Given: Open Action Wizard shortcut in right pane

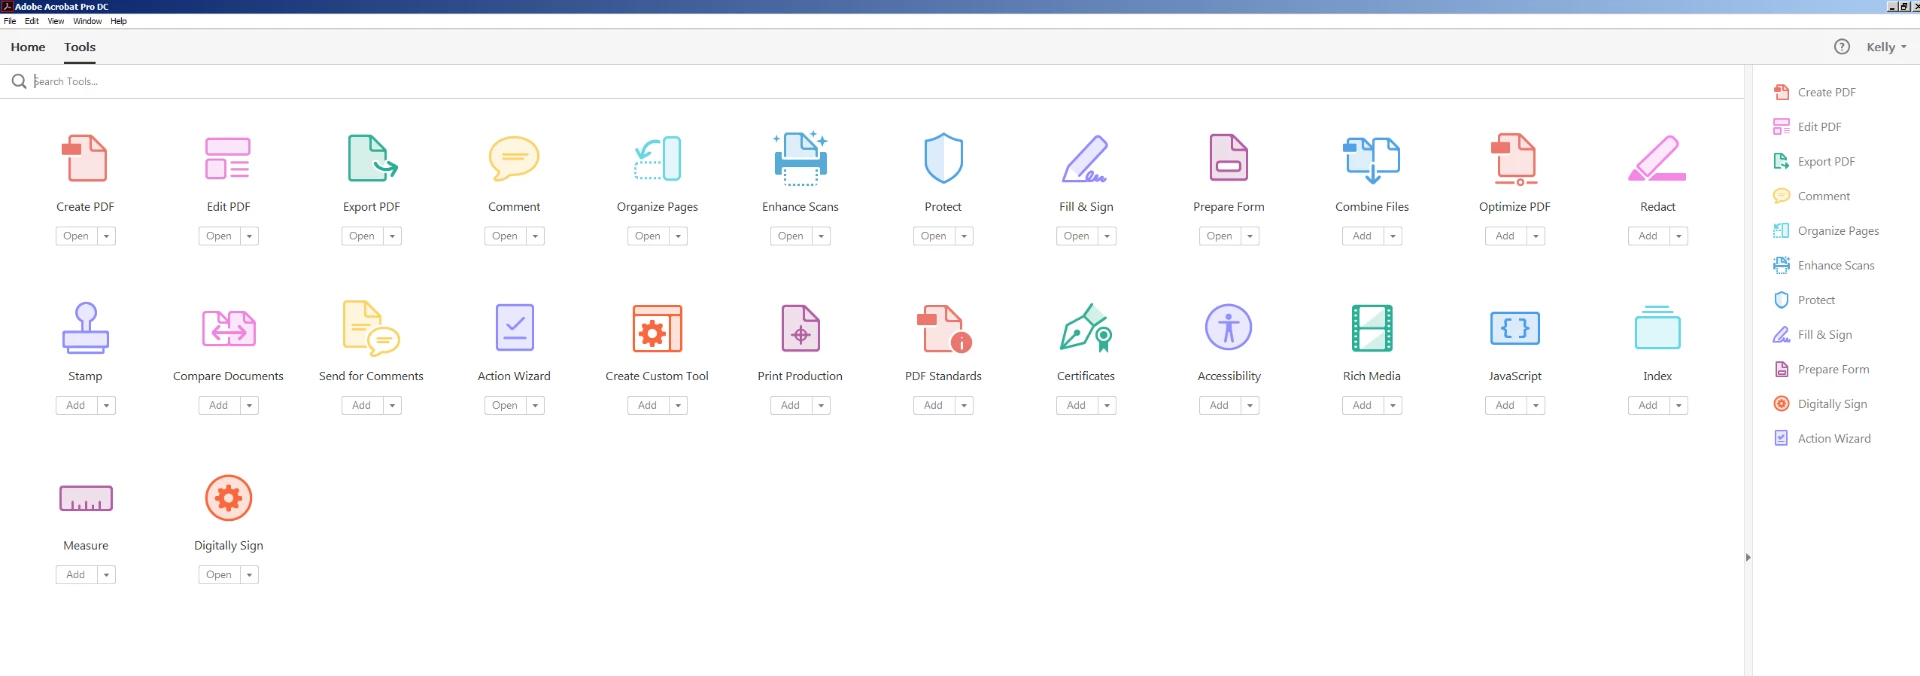Looking at the screenshot, I should coord(1822,439).
